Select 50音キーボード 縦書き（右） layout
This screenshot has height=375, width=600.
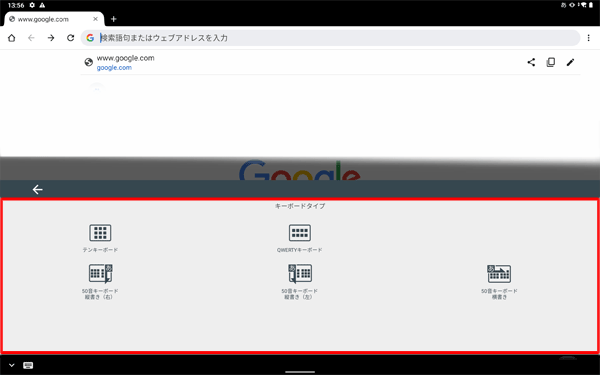(101, 273)
